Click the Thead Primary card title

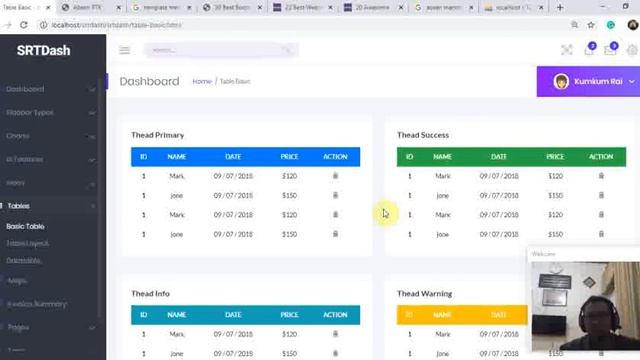pos(158,135)
